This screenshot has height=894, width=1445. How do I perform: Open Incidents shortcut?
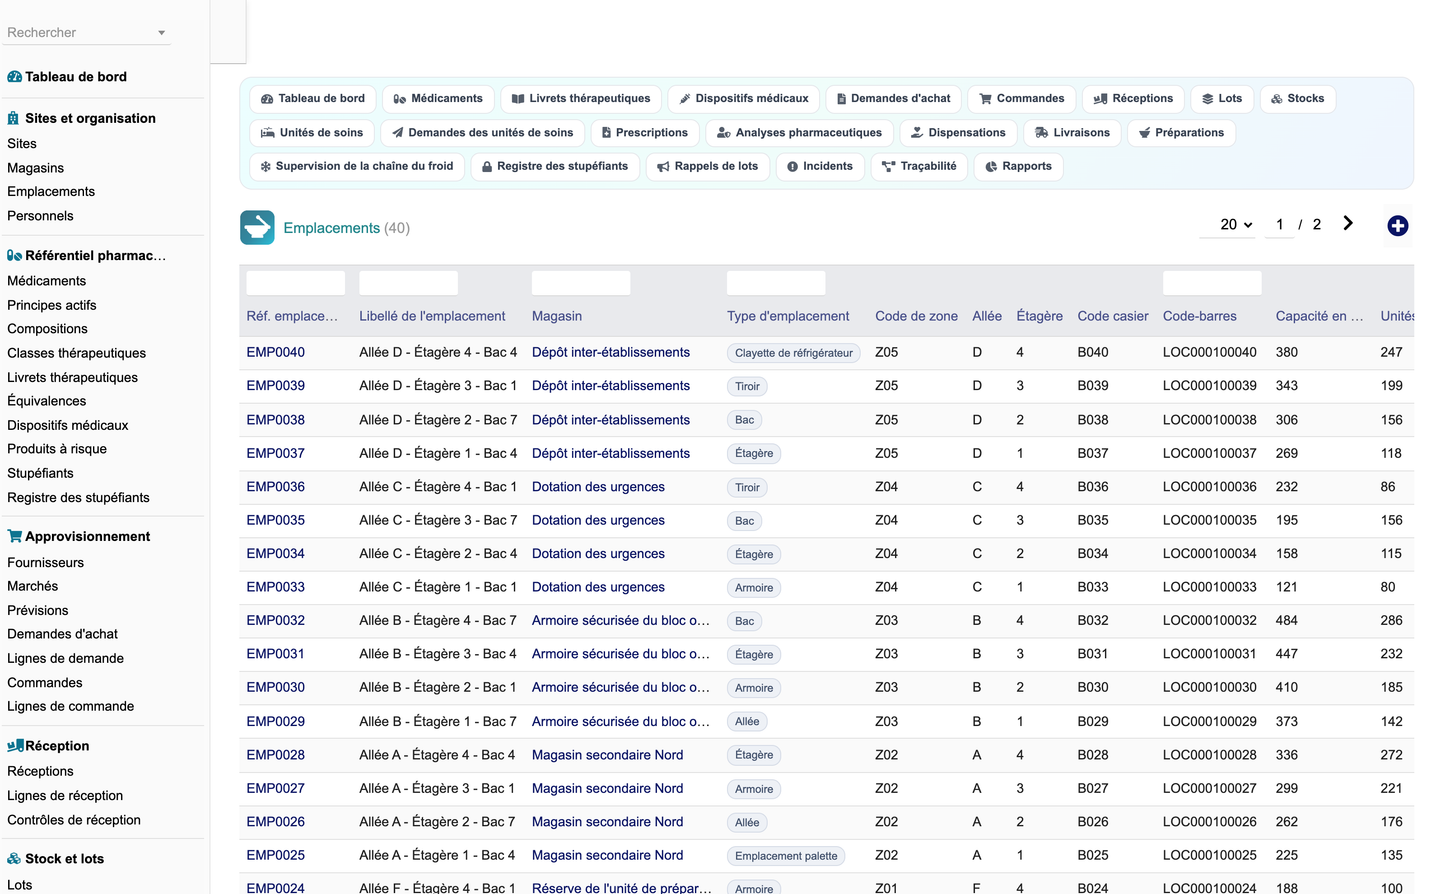coord(820,167)
